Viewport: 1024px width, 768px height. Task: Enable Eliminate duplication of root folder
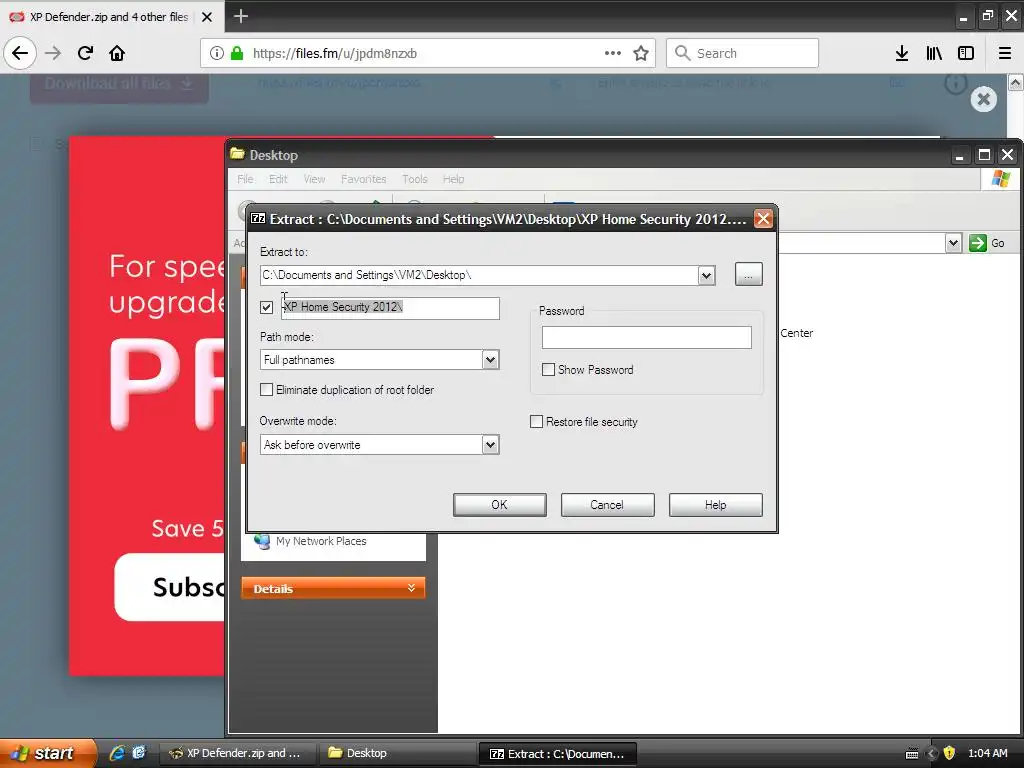coord(266,390)
